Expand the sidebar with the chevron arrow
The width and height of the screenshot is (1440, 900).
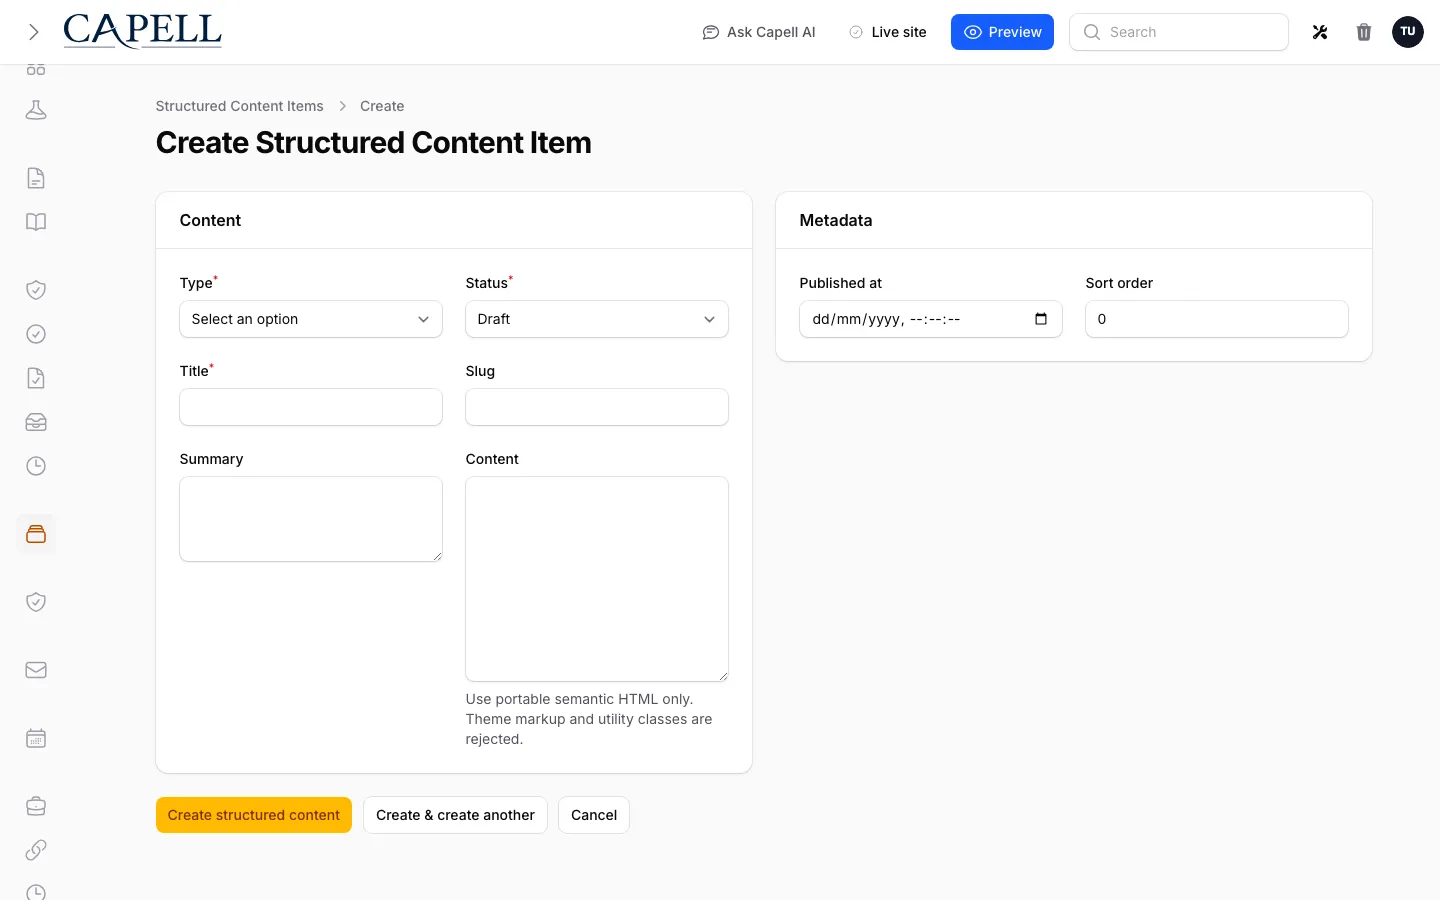(x=34, y=32)
